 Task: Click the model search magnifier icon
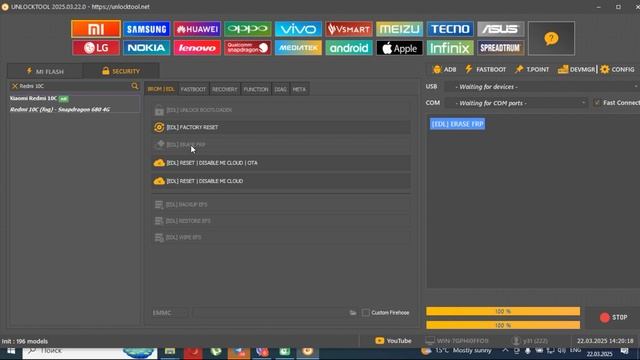135,86
